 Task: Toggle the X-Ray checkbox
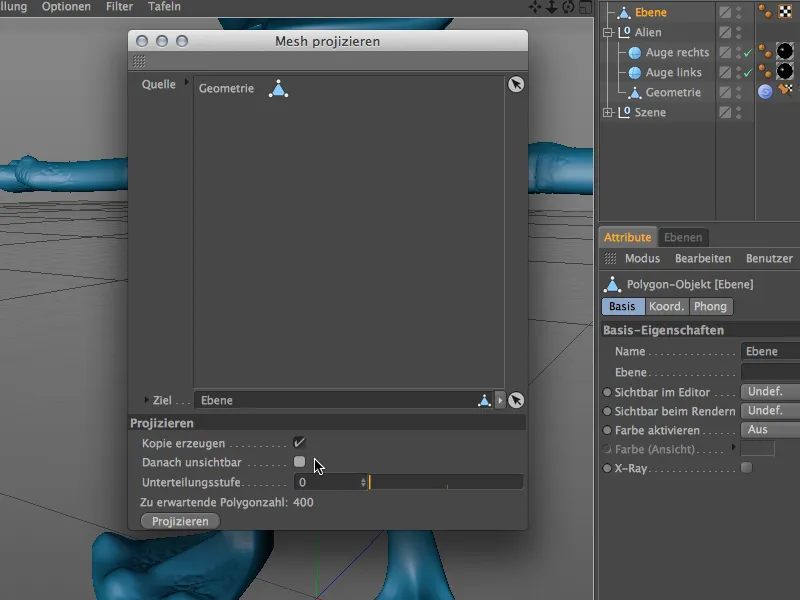pyautogui.click(x=746, y=467)
